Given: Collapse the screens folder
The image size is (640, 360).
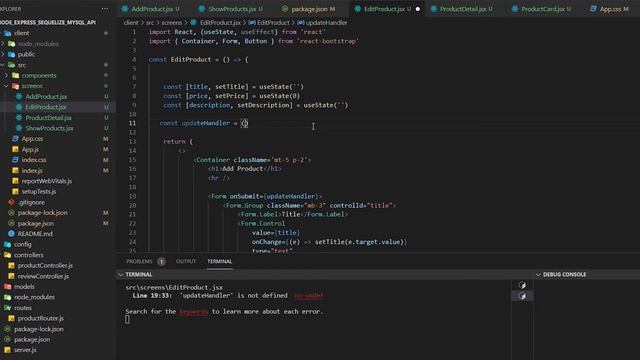Looking at the screenshot, I should click(32, 86).
